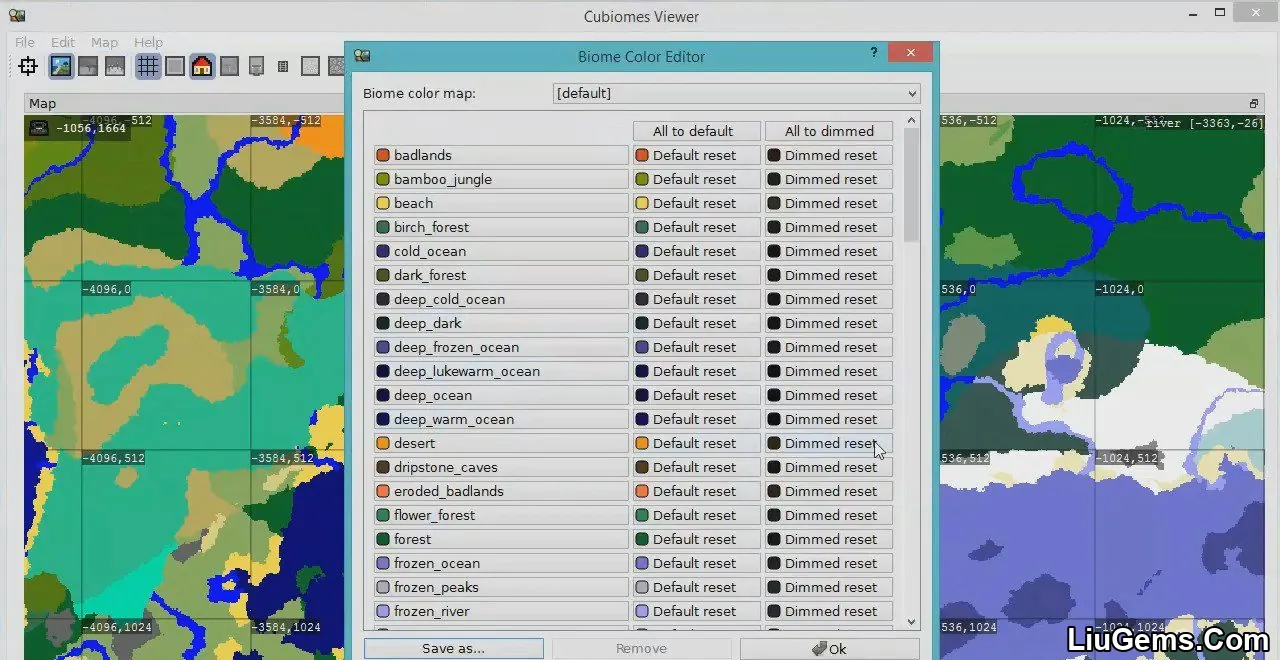Select the End dimension toolbar icon

pos(115,67)
